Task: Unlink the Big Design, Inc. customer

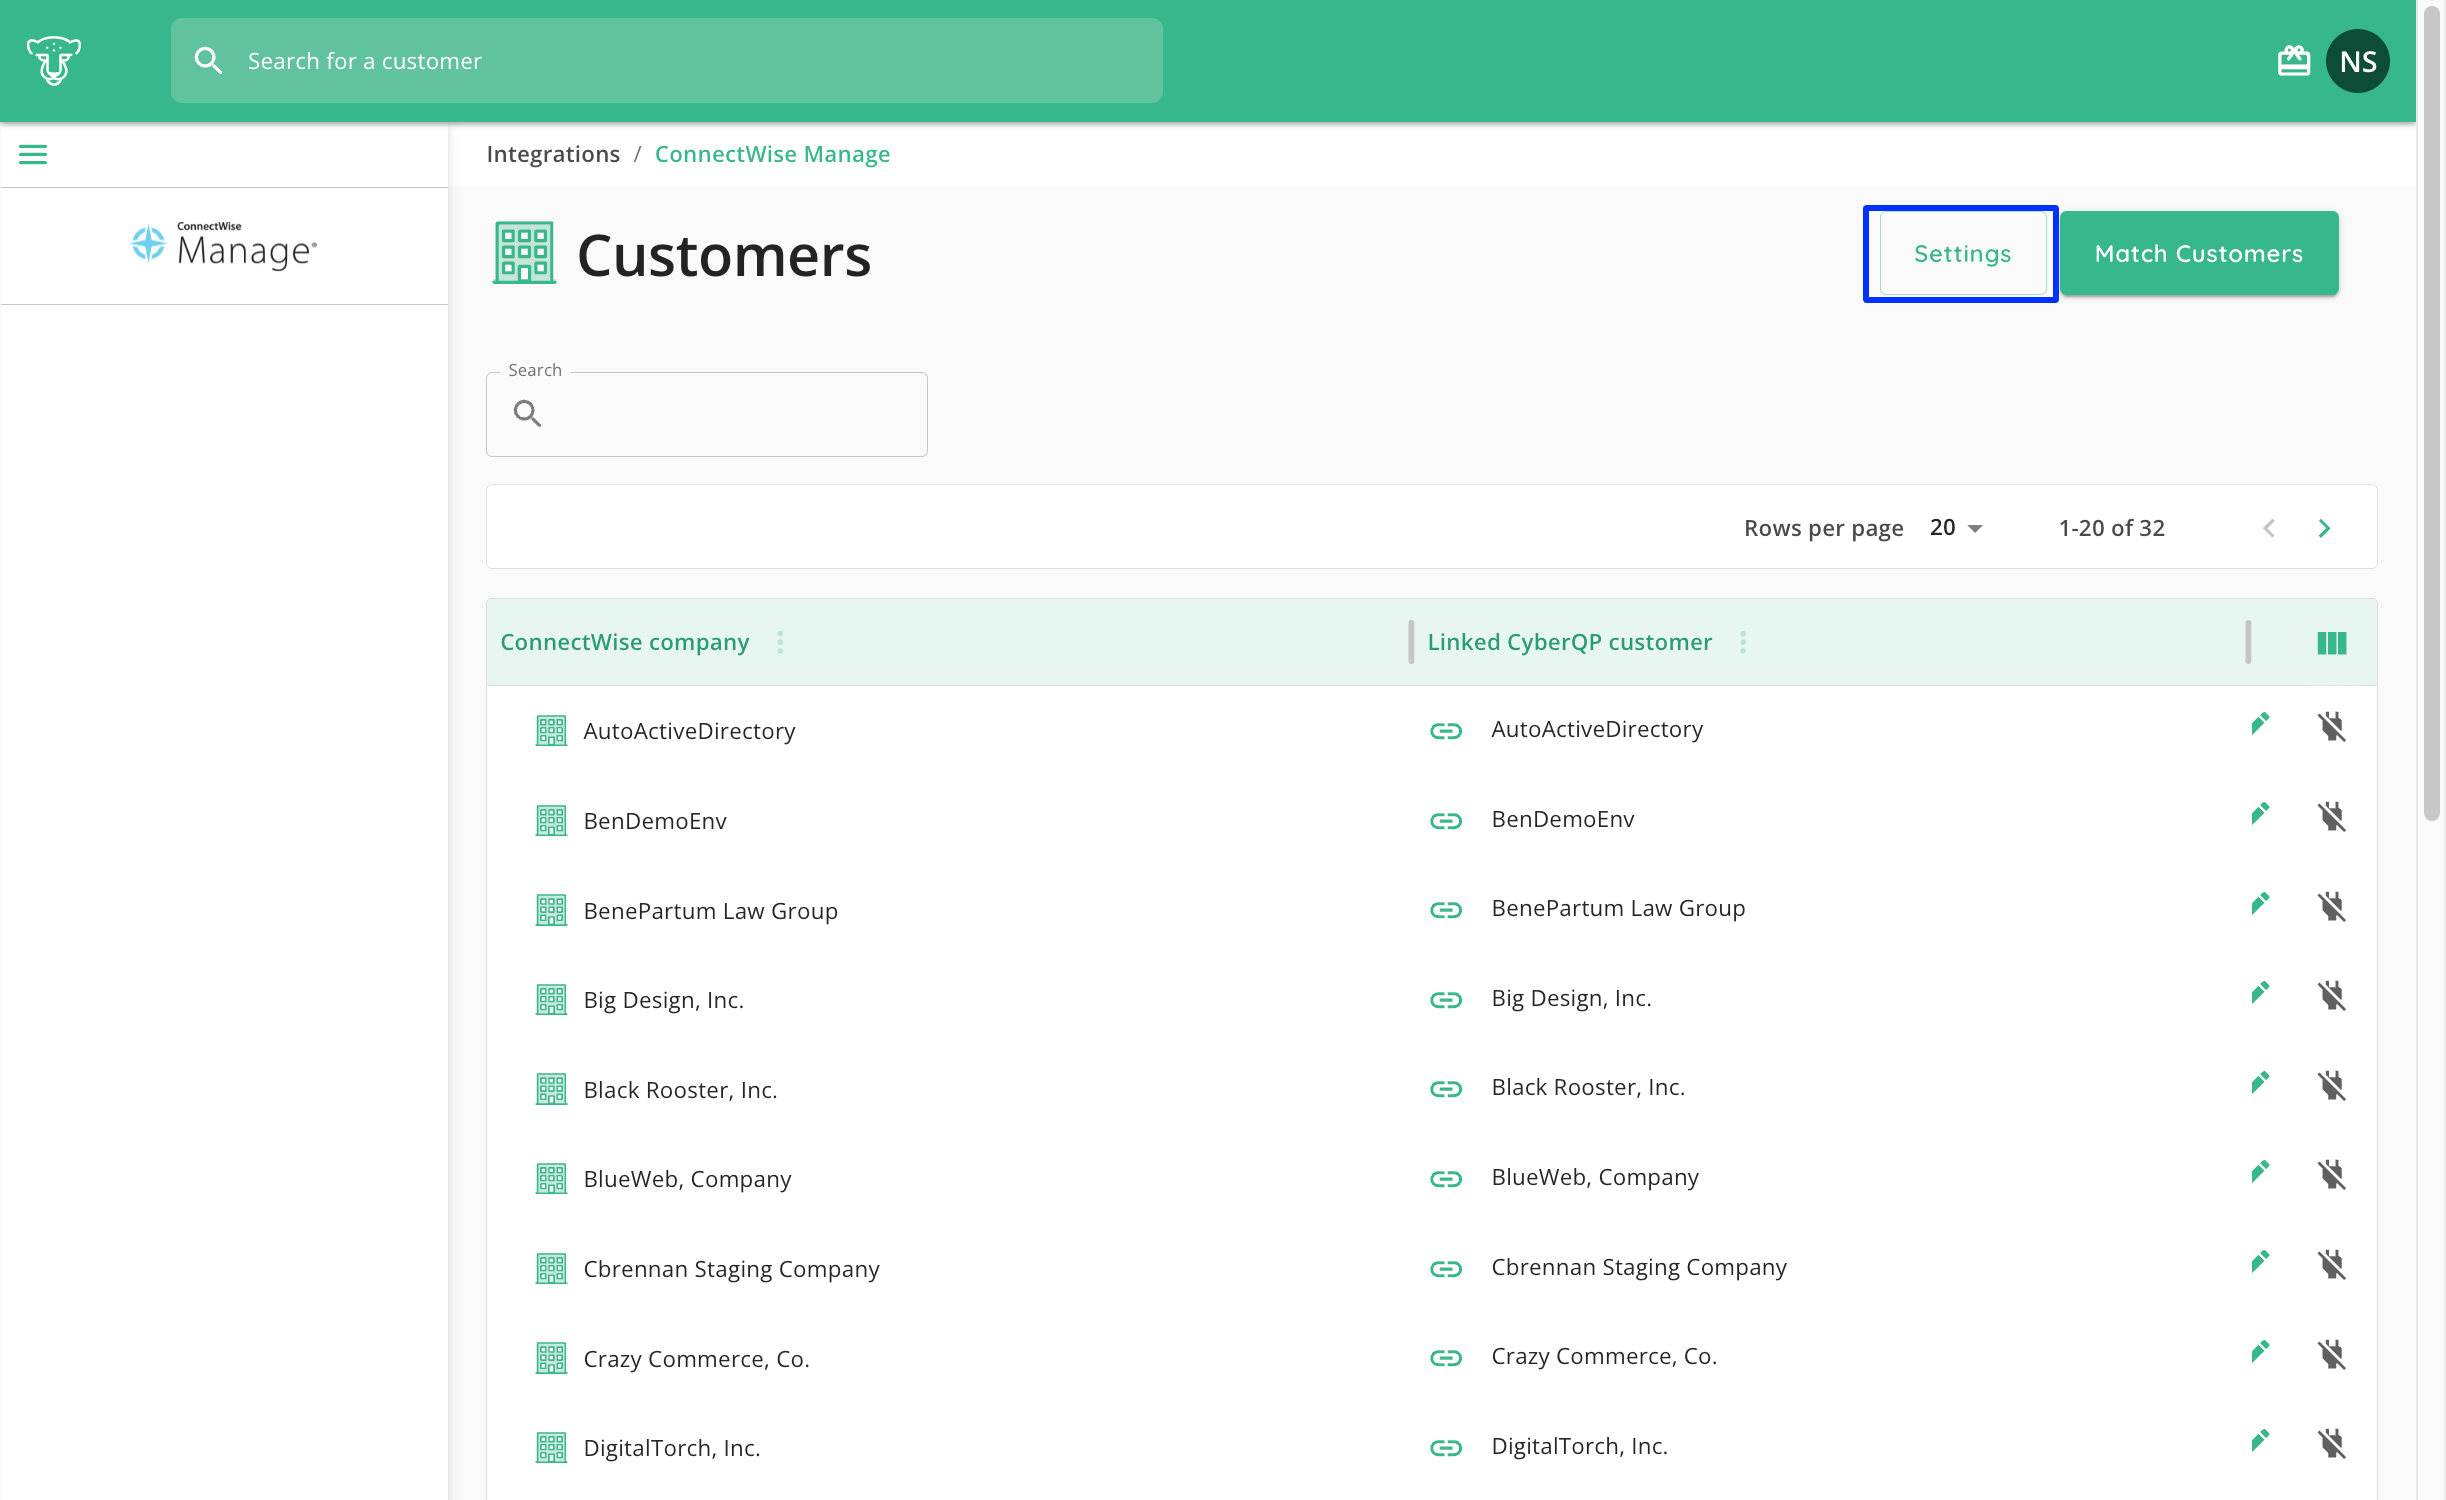Action: pos(2331,995)
